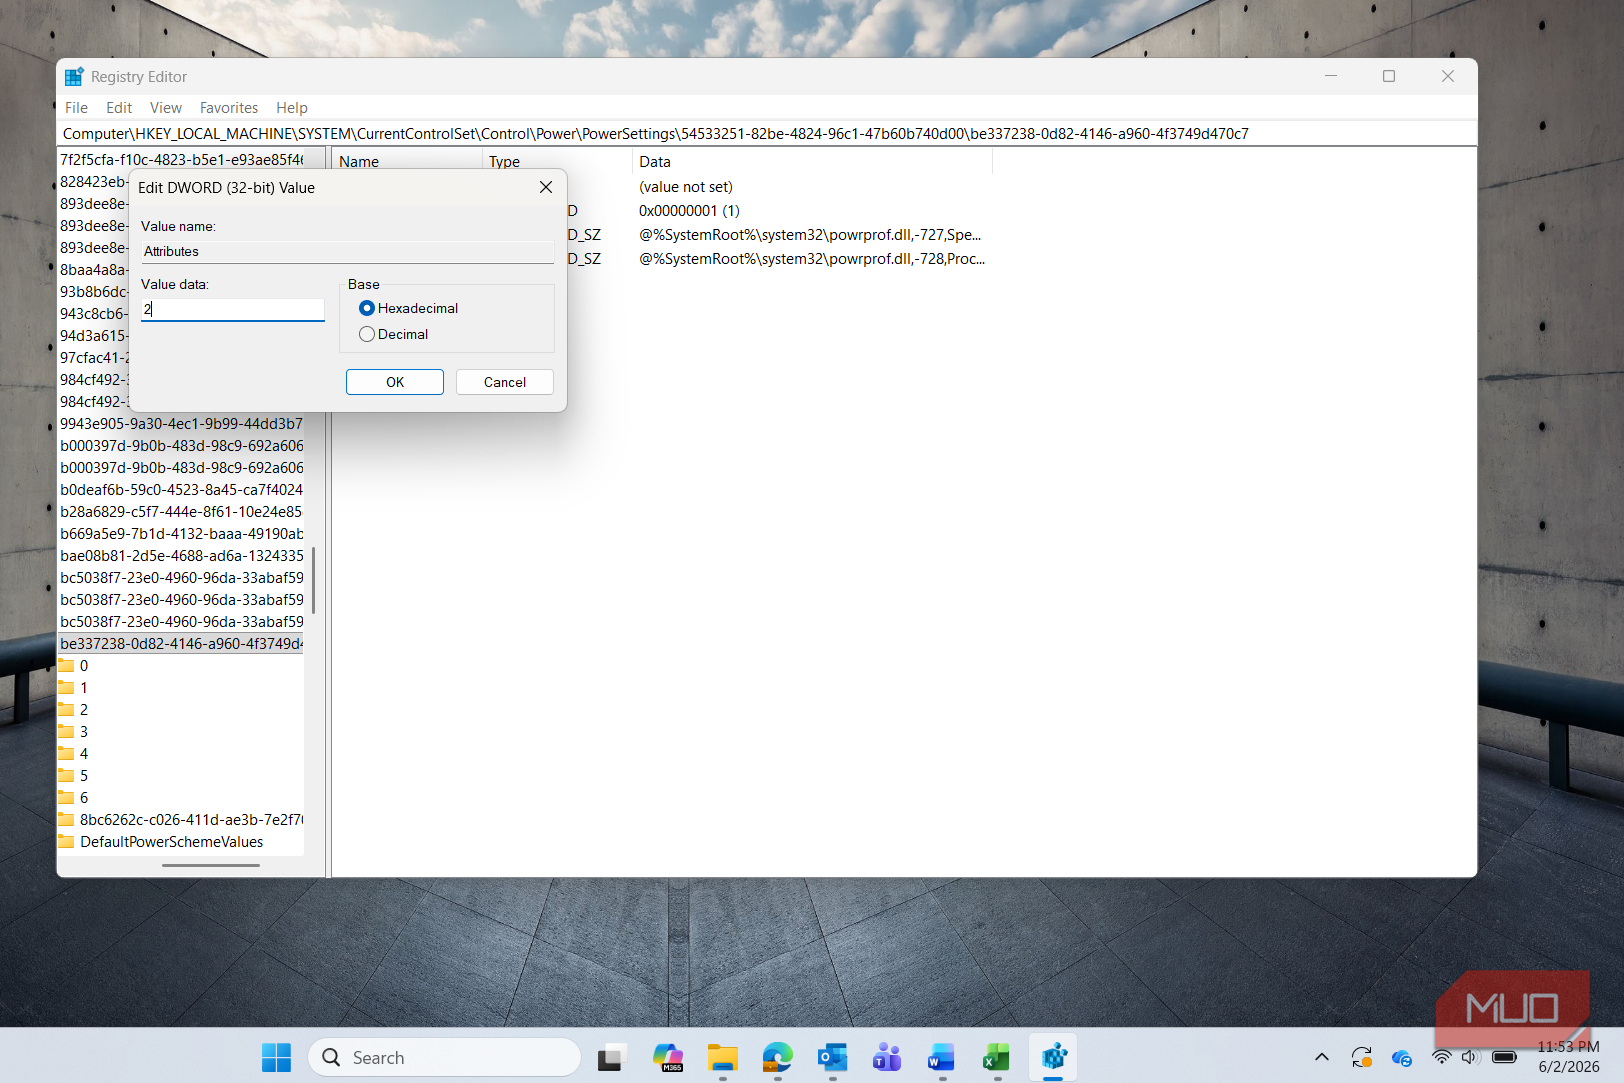Open Word from the taskbar
Viewport: 1624px width, 1083px height.
942,1058
